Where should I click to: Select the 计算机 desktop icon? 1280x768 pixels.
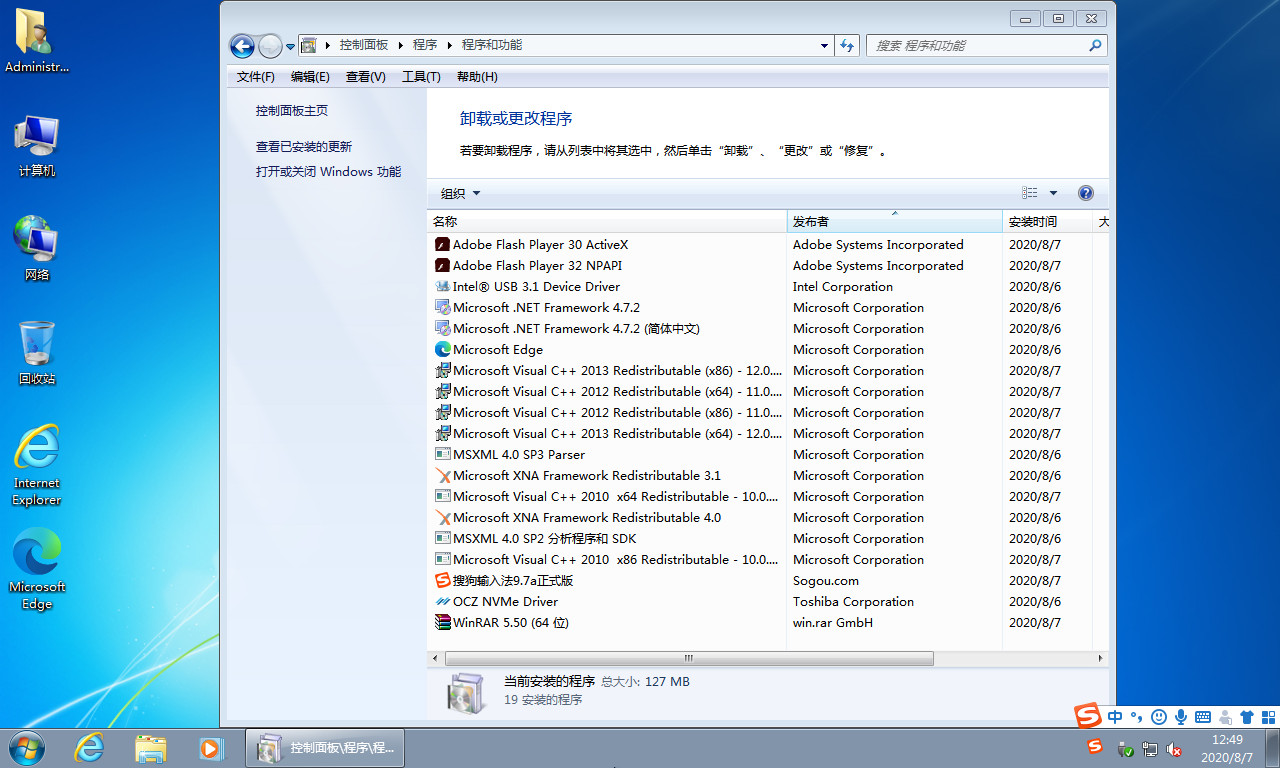click(37, 145)
